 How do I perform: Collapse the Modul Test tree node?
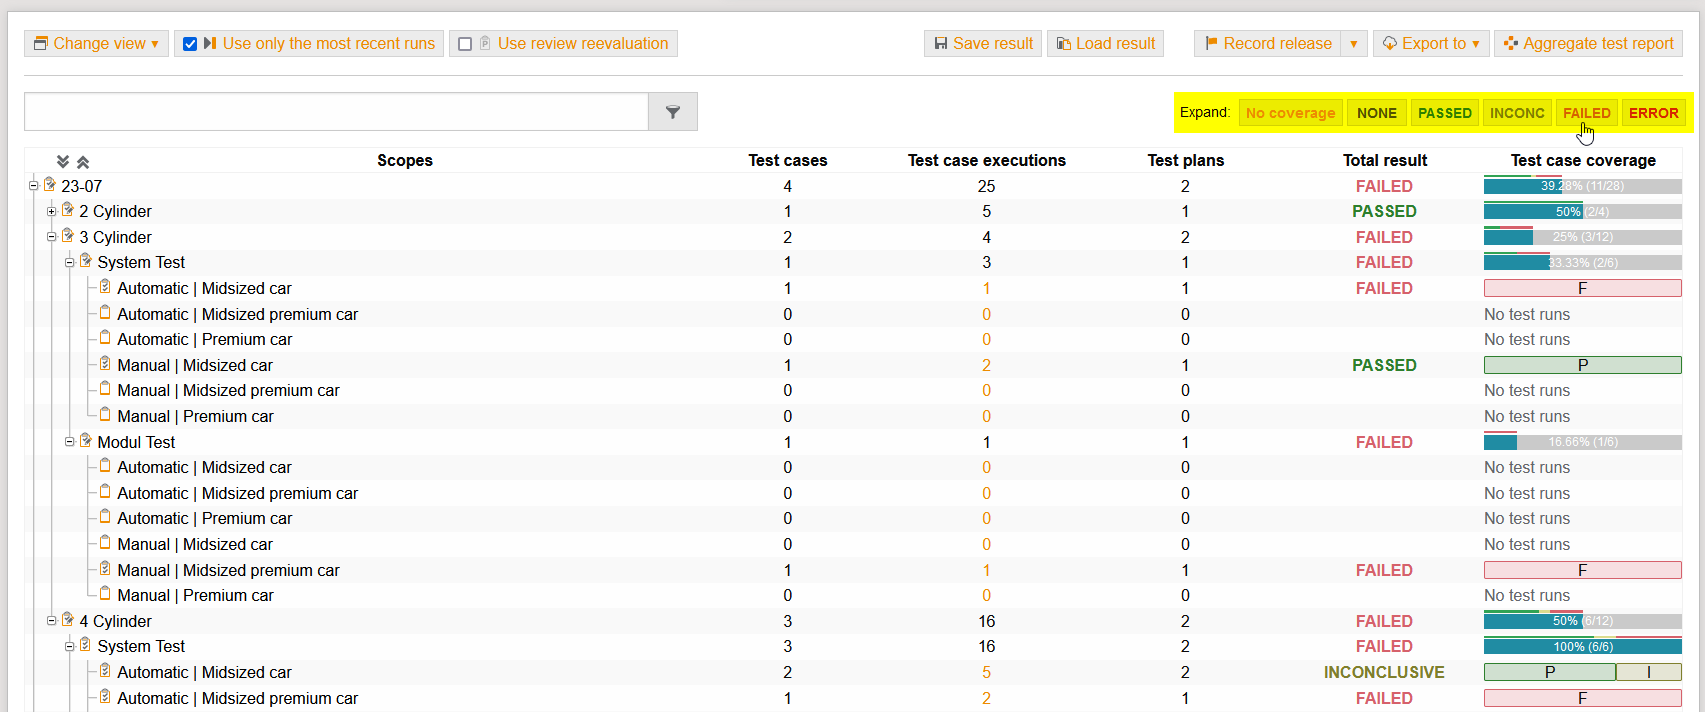(x=70, y=442)
